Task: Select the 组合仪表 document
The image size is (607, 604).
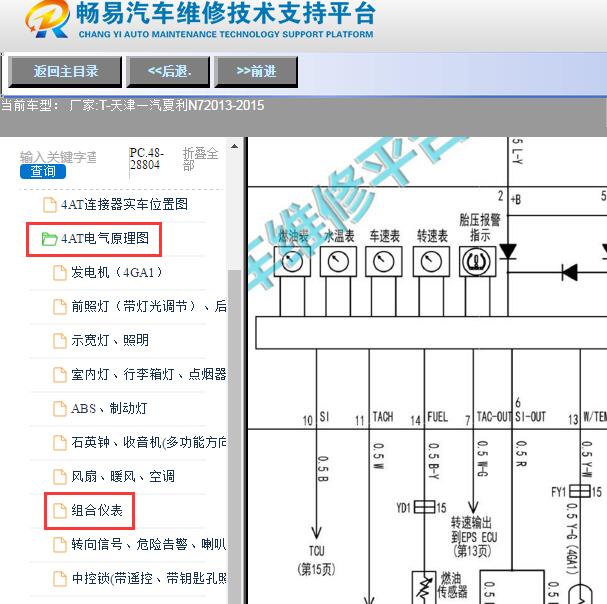Action: [x=97, y=510]
